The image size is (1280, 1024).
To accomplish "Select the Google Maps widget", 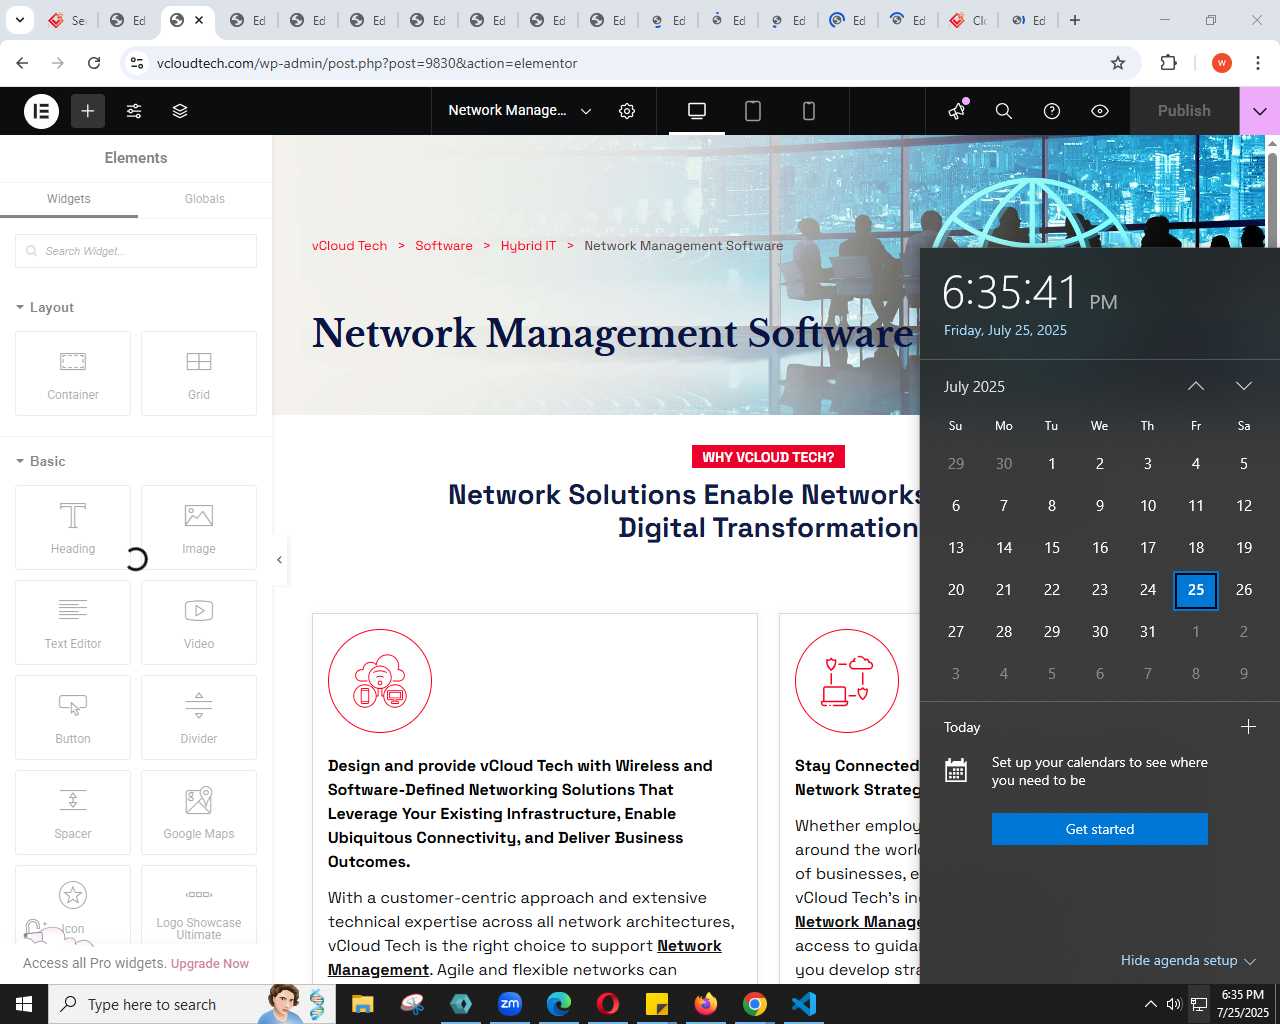I will 199,813.
